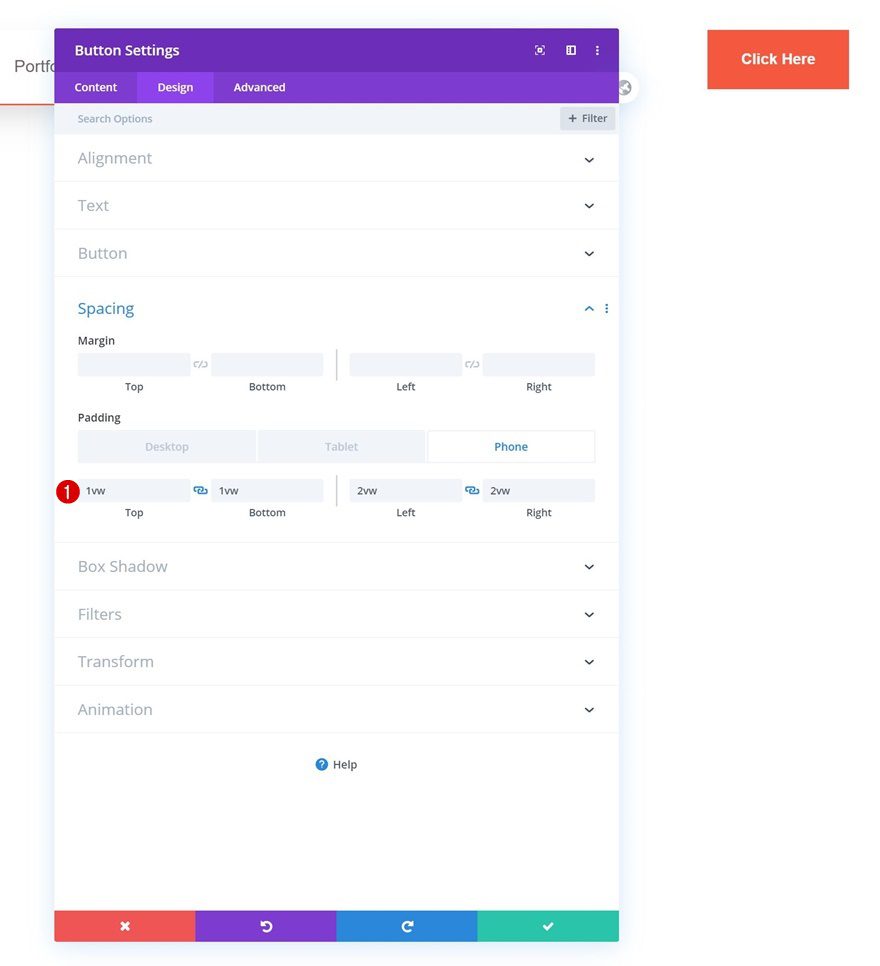Open the Button Settings three-dot menu
This screenshot has height=966, width=880.
click(597, 50)
